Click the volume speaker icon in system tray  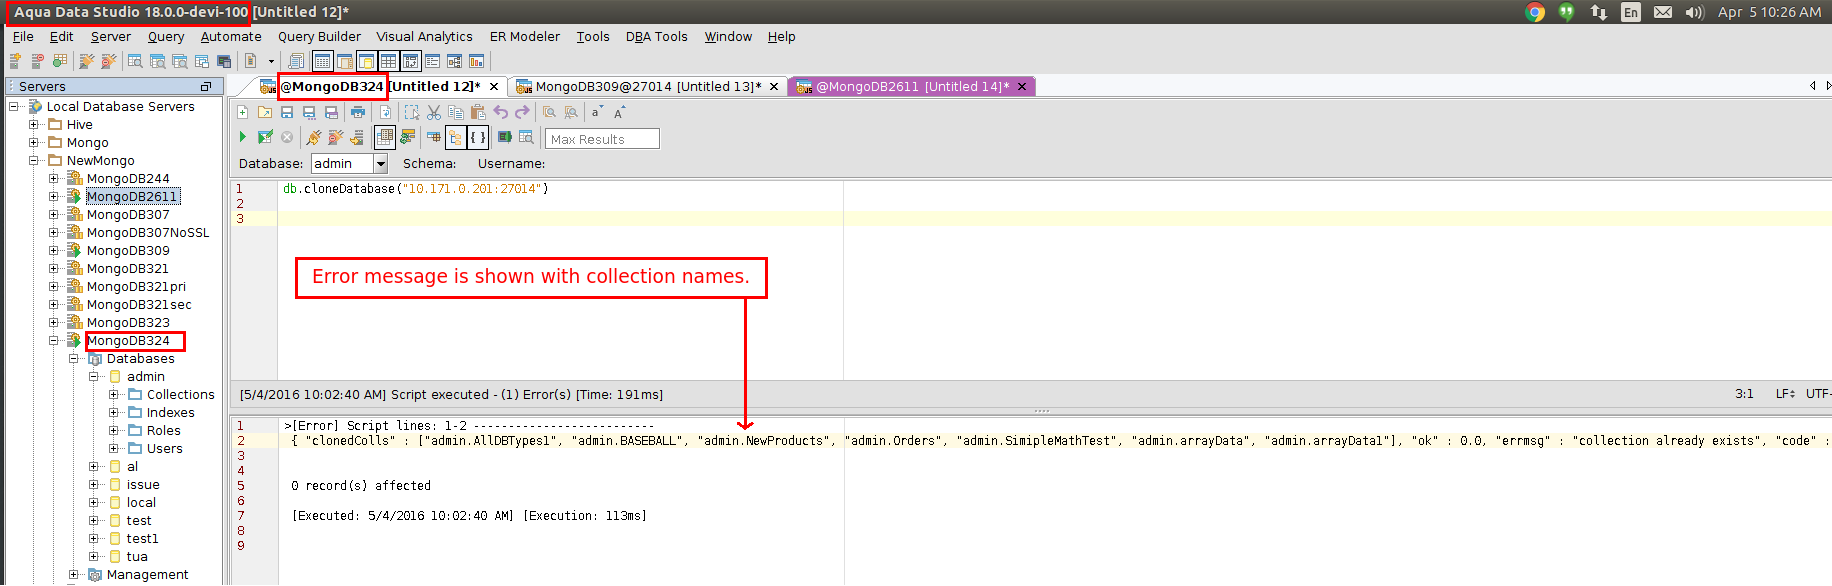(1694, 12)
